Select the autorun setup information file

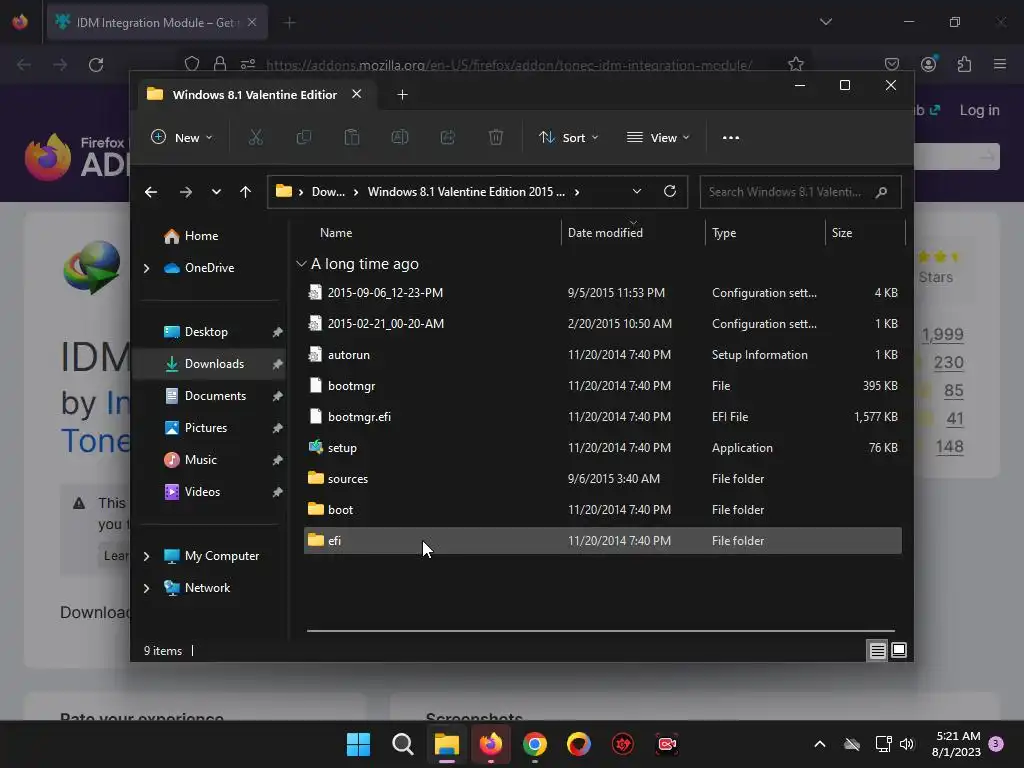click(x=603, y=355)
